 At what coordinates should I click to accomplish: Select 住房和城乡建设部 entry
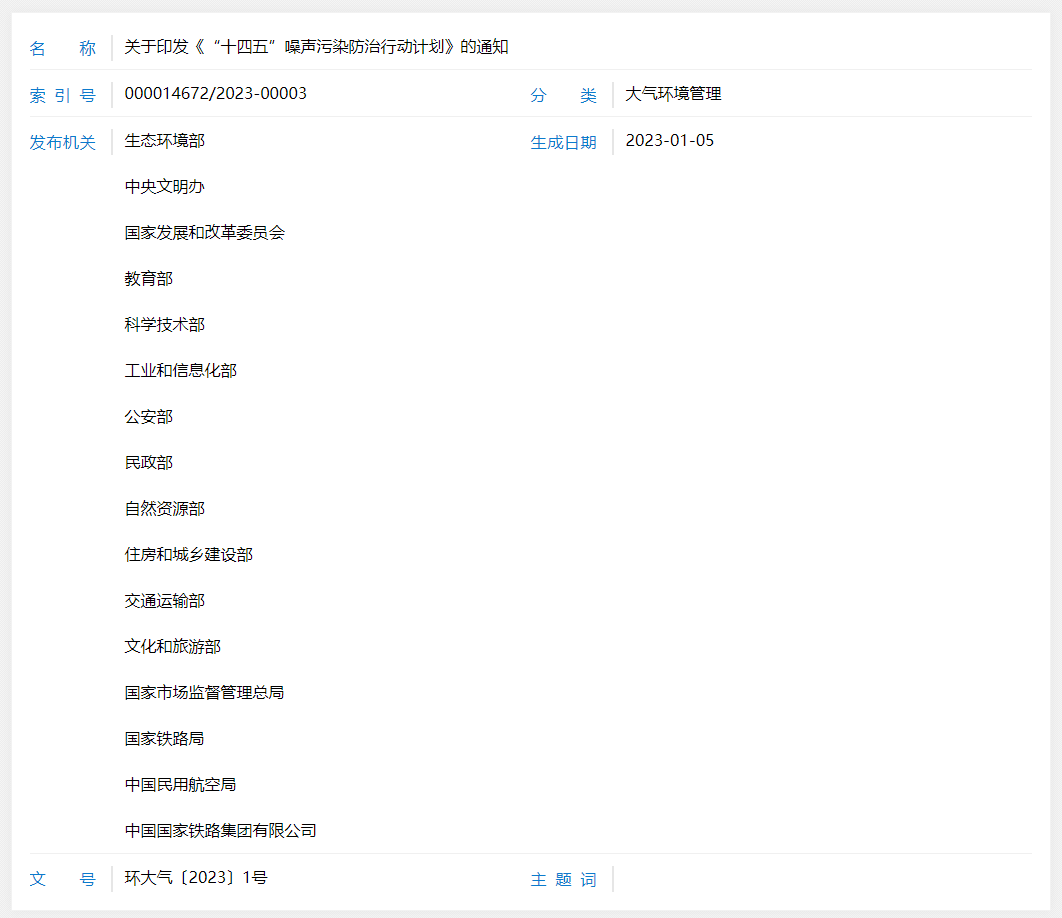tap(187, 554)
